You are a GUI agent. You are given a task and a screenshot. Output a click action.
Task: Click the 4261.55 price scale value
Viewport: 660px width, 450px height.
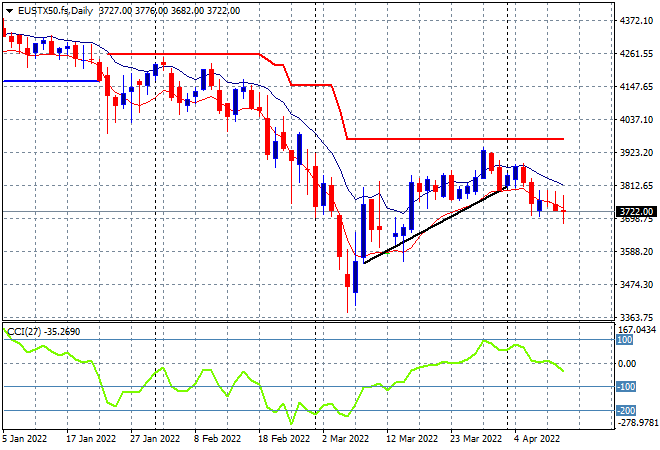636,53
